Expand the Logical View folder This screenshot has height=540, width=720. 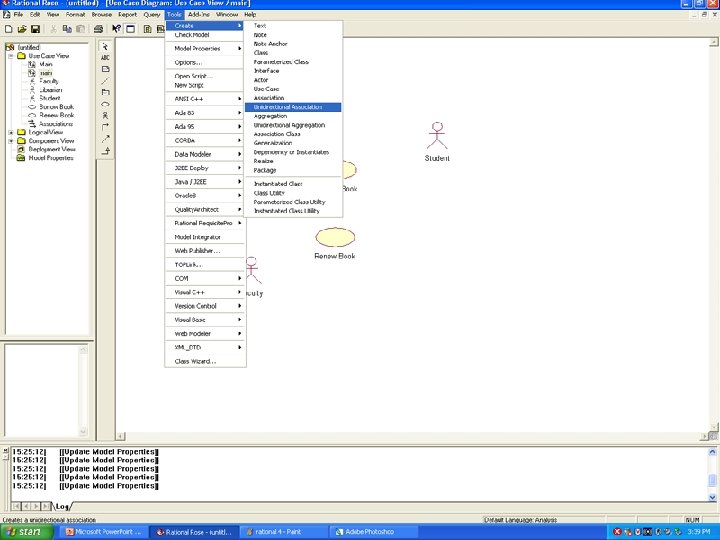pyautogui.click(x=11, y=132)
